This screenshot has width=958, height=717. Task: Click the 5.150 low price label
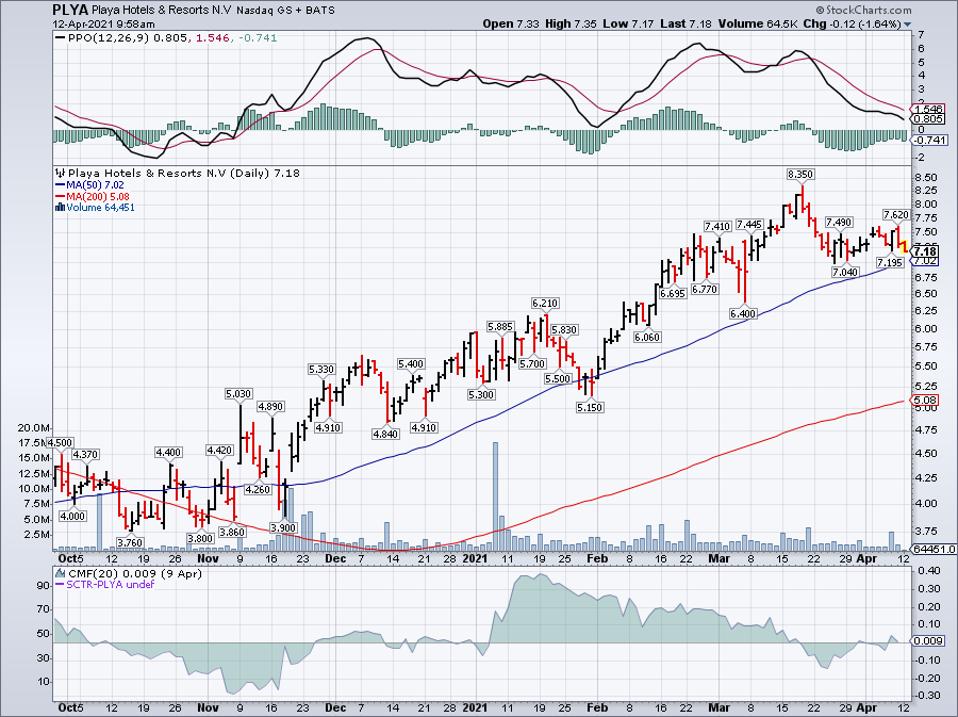point(590,407)
